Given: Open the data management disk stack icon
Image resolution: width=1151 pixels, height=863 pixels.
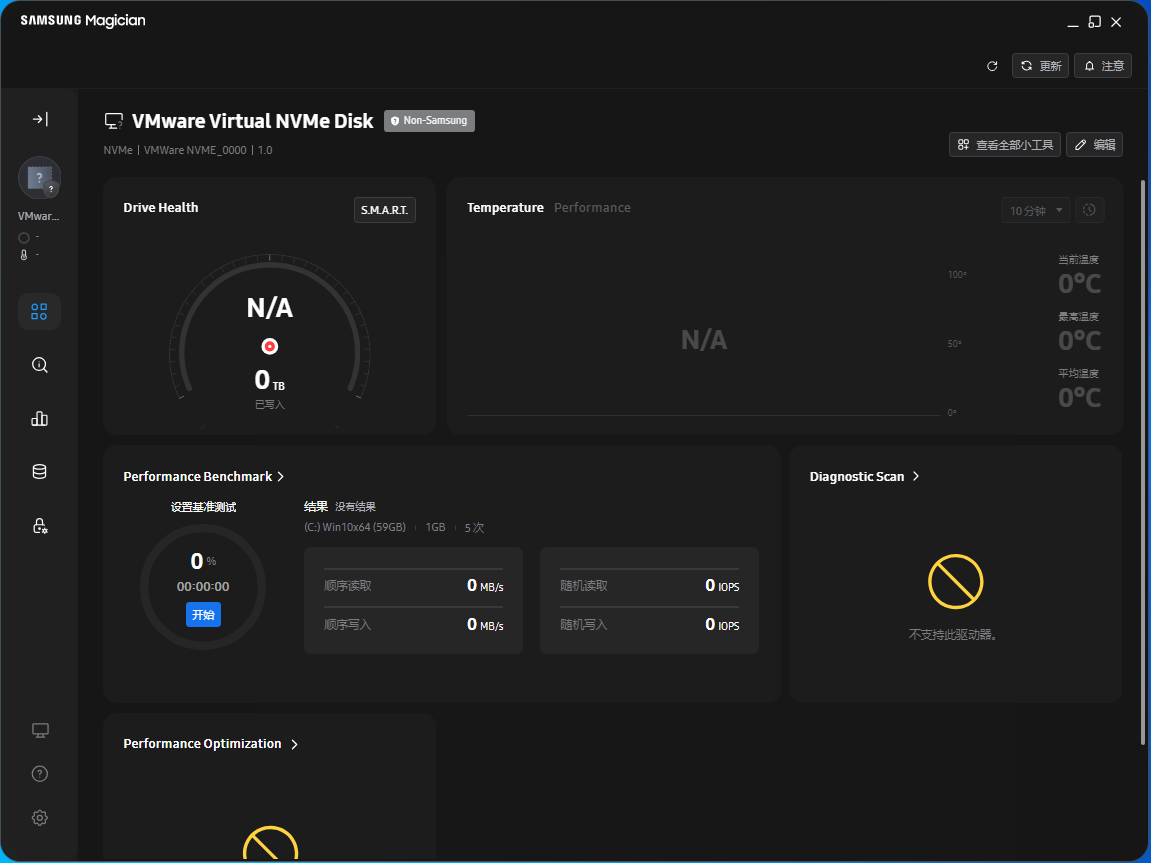Looking at the screenshot, I should [39, 472].
